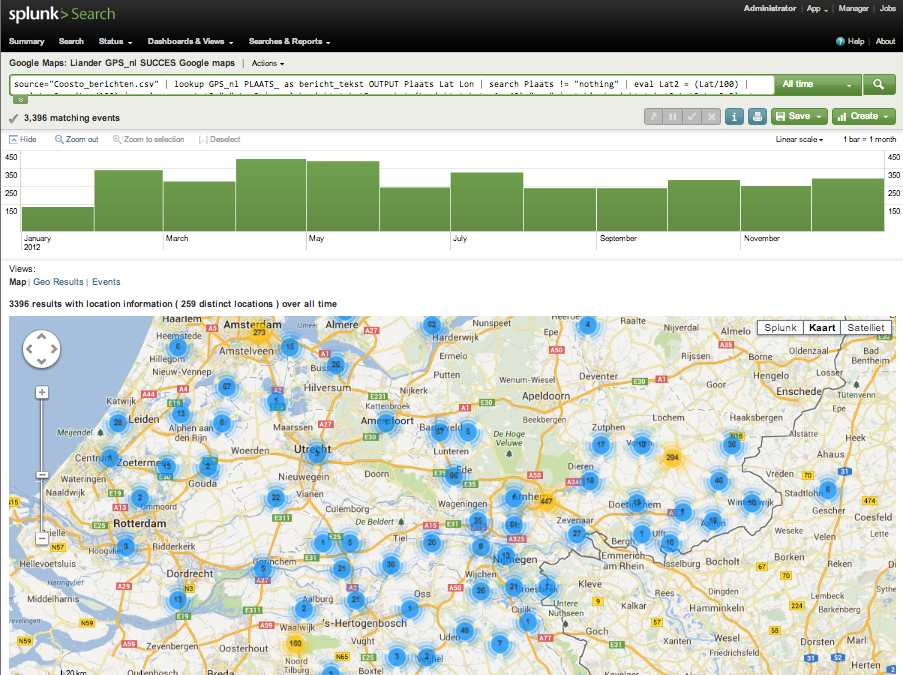Open the Linear scale dropdown
This screenshot has width=903, height=675.
coord(799,140)
